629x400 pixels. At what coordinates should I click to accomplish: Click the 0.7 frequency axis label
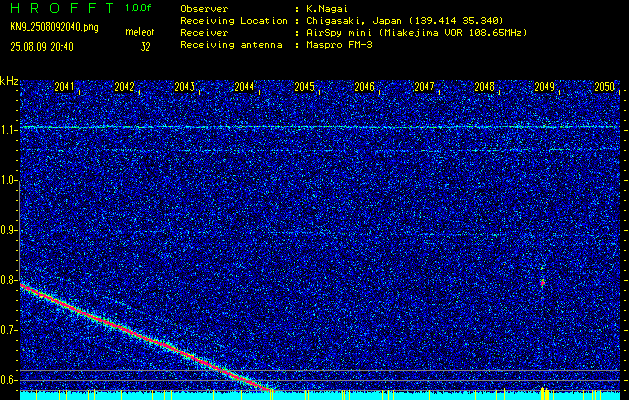(8, 330)
